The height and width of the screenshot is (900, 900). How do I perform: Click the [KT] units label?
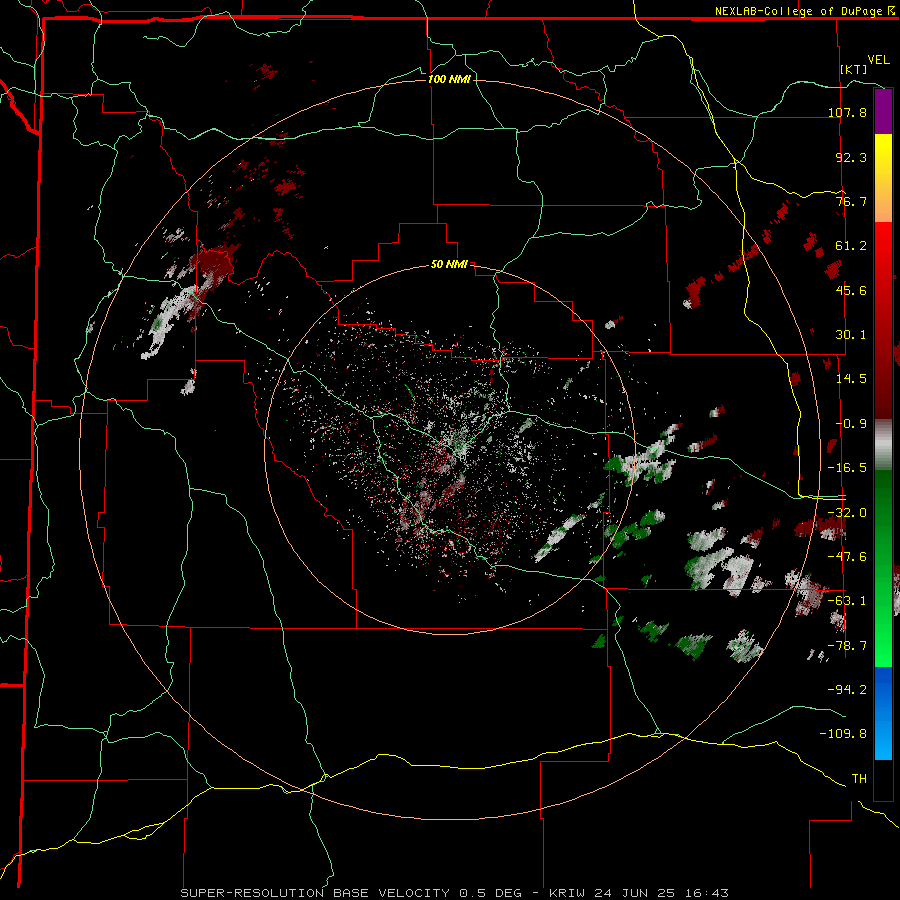click(854, 69)
